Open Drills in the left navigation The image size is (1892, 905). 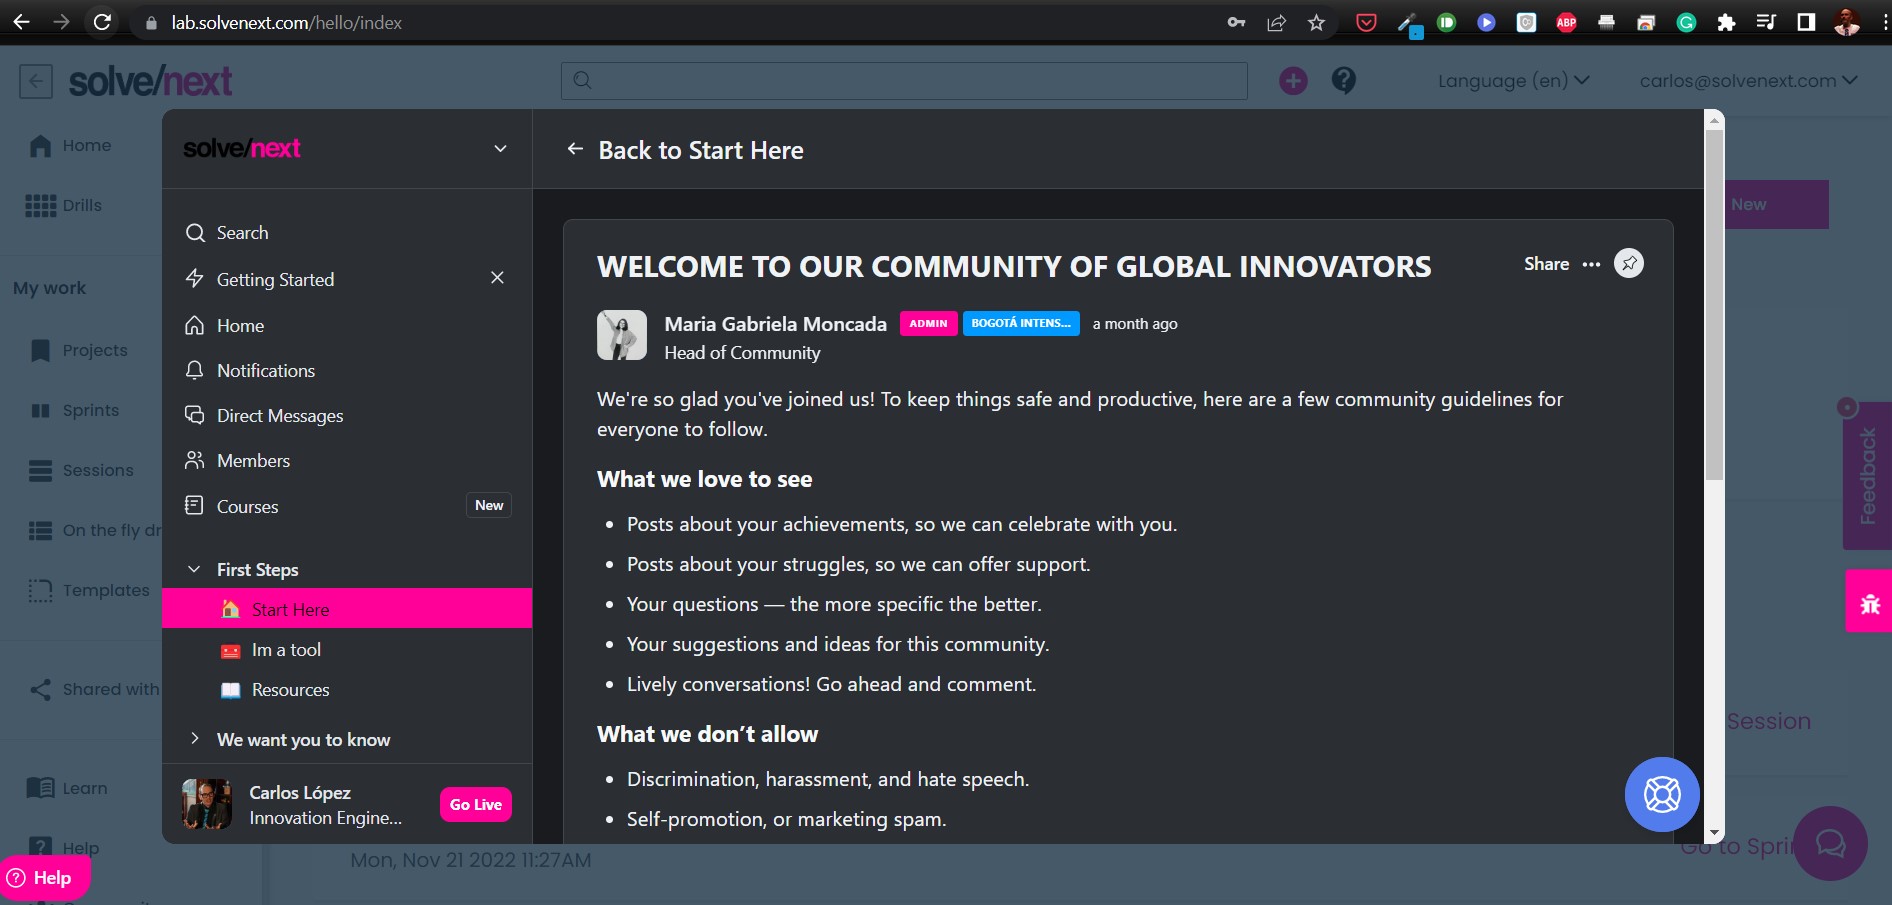[x=64, y=205]
